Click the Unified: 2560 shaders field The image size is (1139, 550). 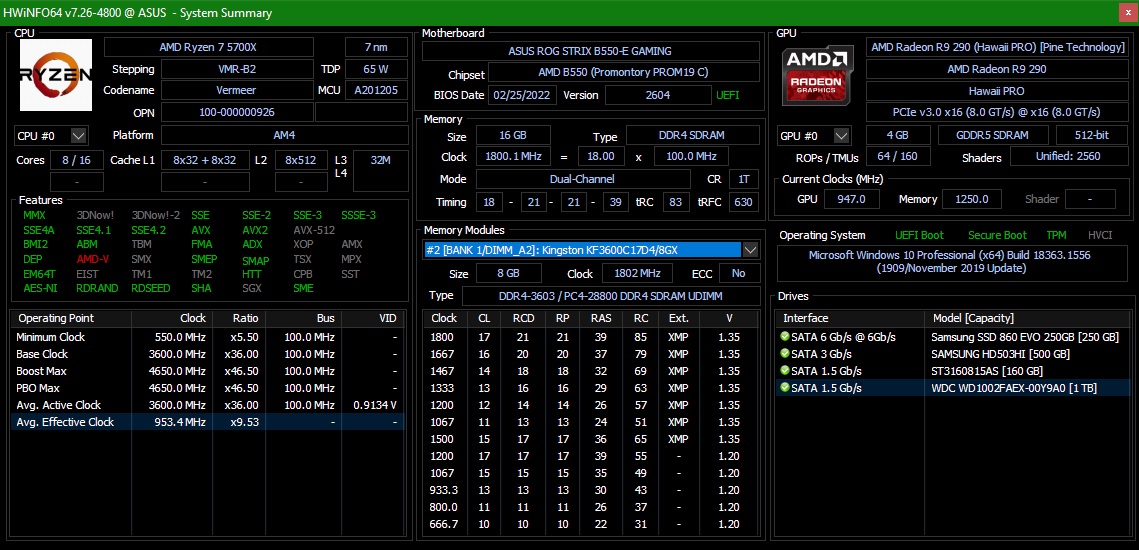coord(1069,157)
